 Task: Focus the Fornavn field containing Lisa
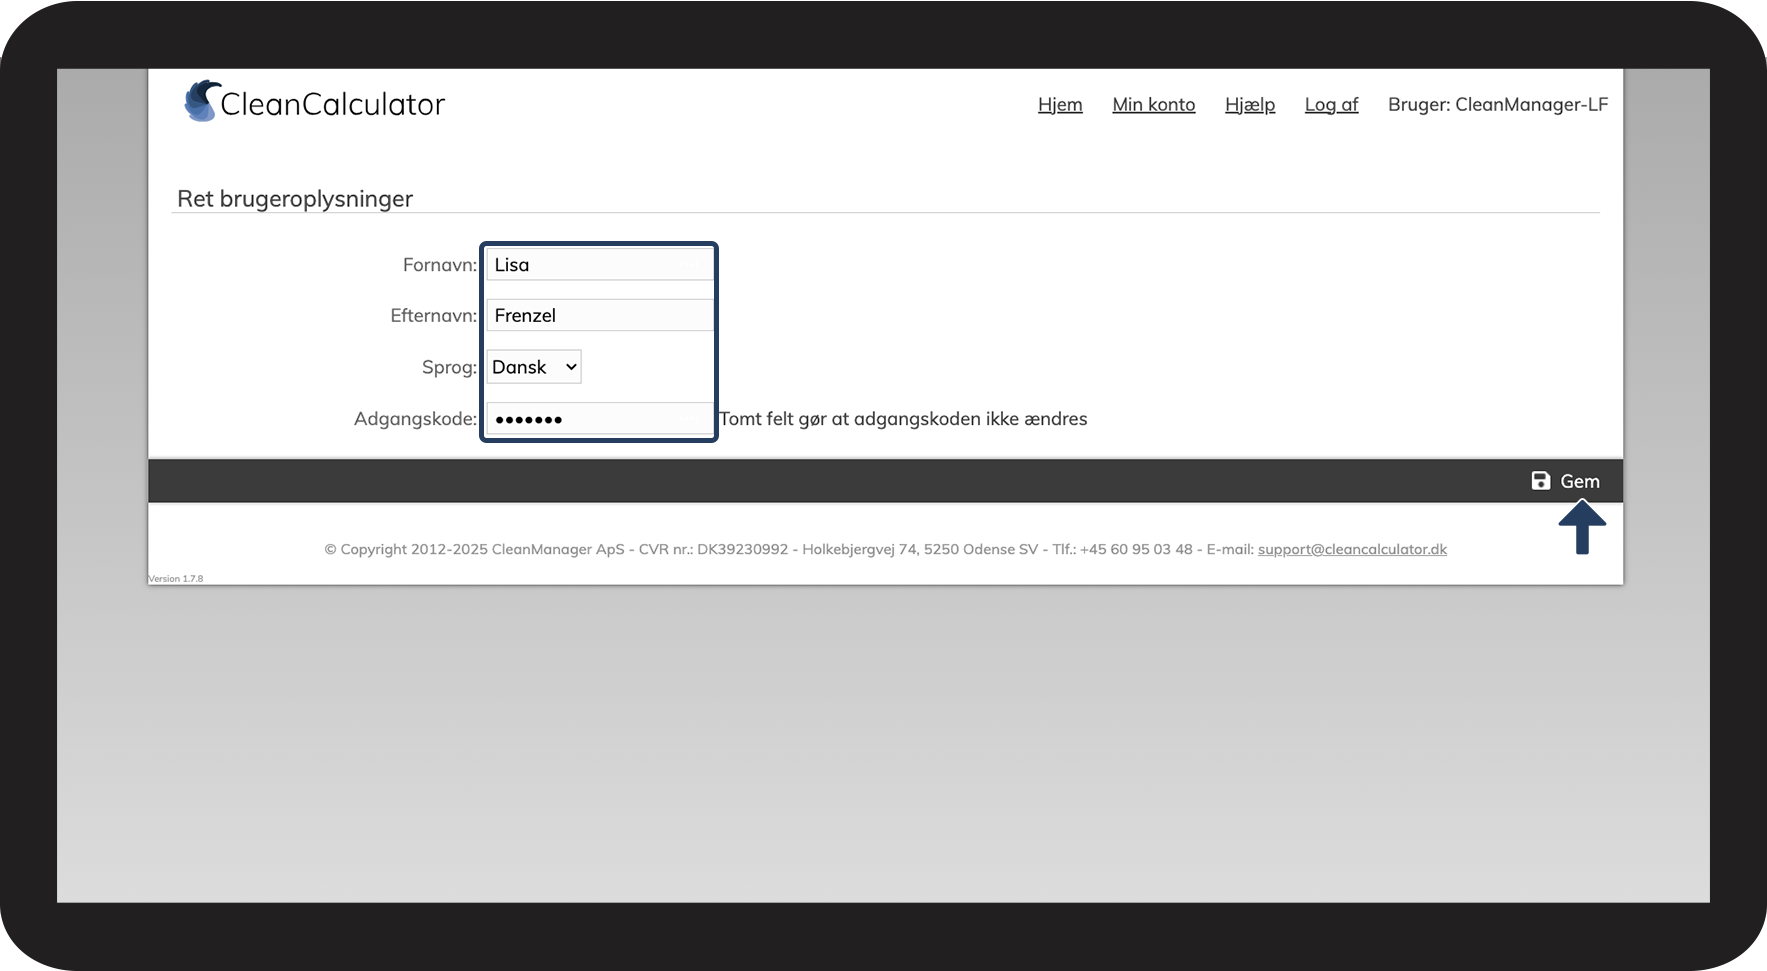[x=599, y=265]
